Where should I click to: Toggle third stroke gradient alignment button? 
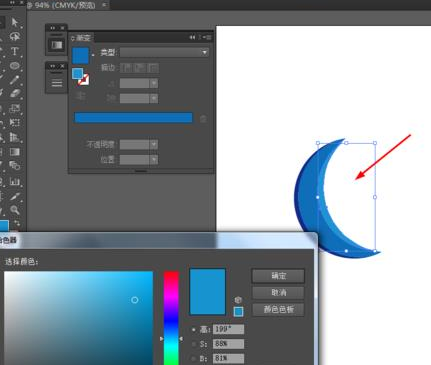153,68
